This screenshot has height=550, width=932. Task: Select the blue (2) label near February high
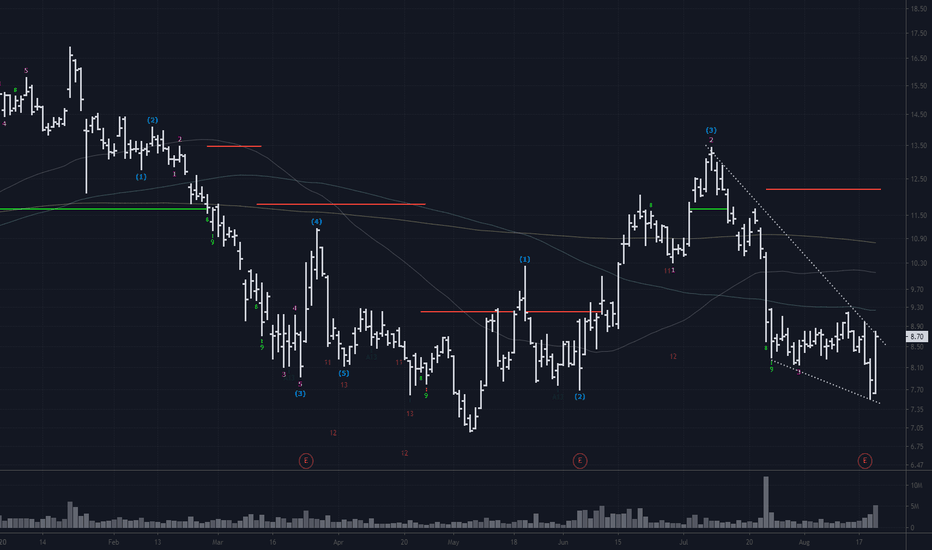(x=153, y=120)
